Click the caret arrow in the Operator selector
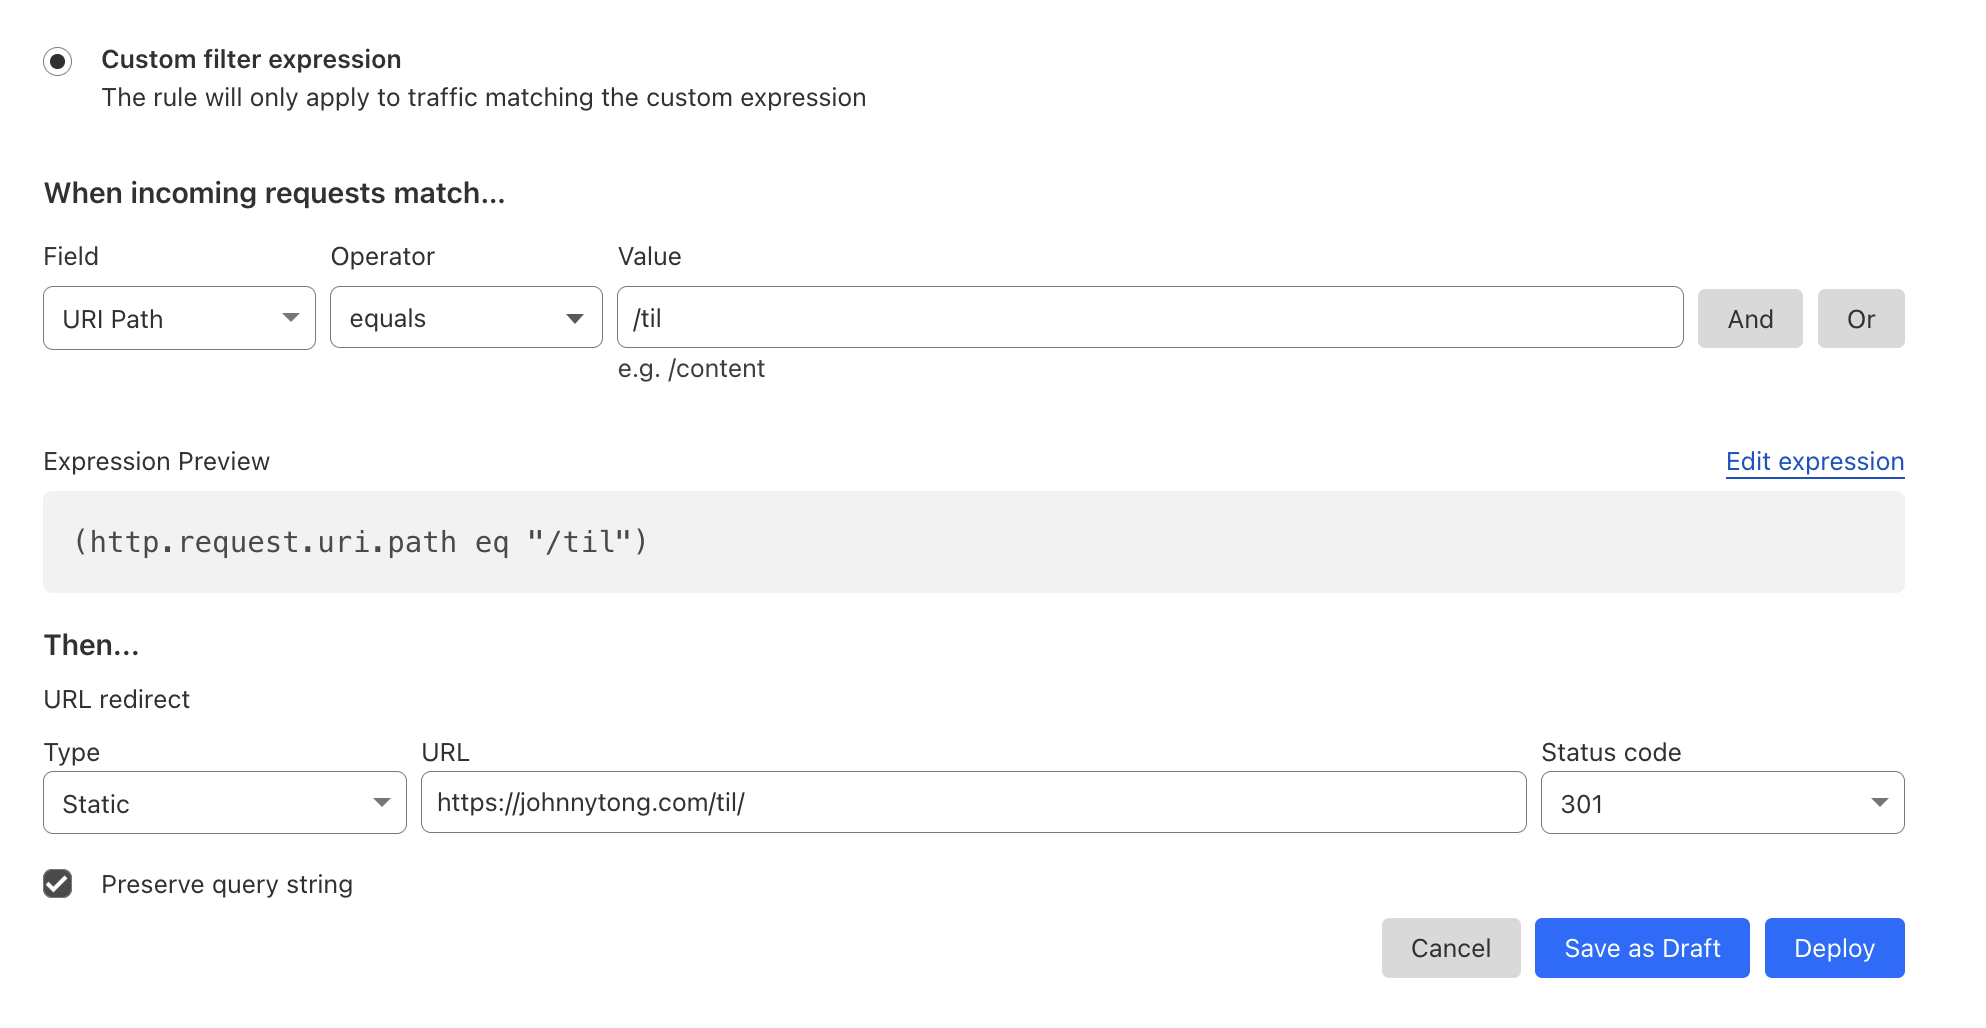This screenshot has width=1986, height=1028. [x=575, y=319]
